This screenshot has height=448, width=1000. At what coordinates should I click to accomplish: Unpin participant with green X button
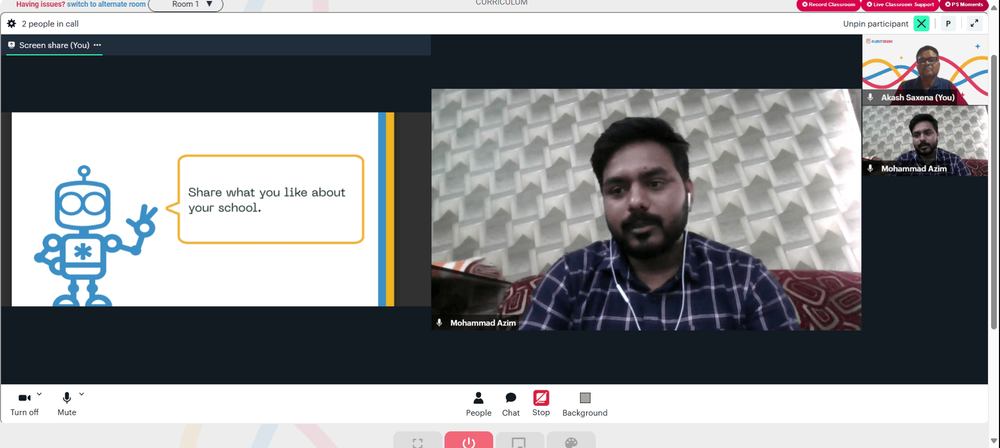(921, 24)
